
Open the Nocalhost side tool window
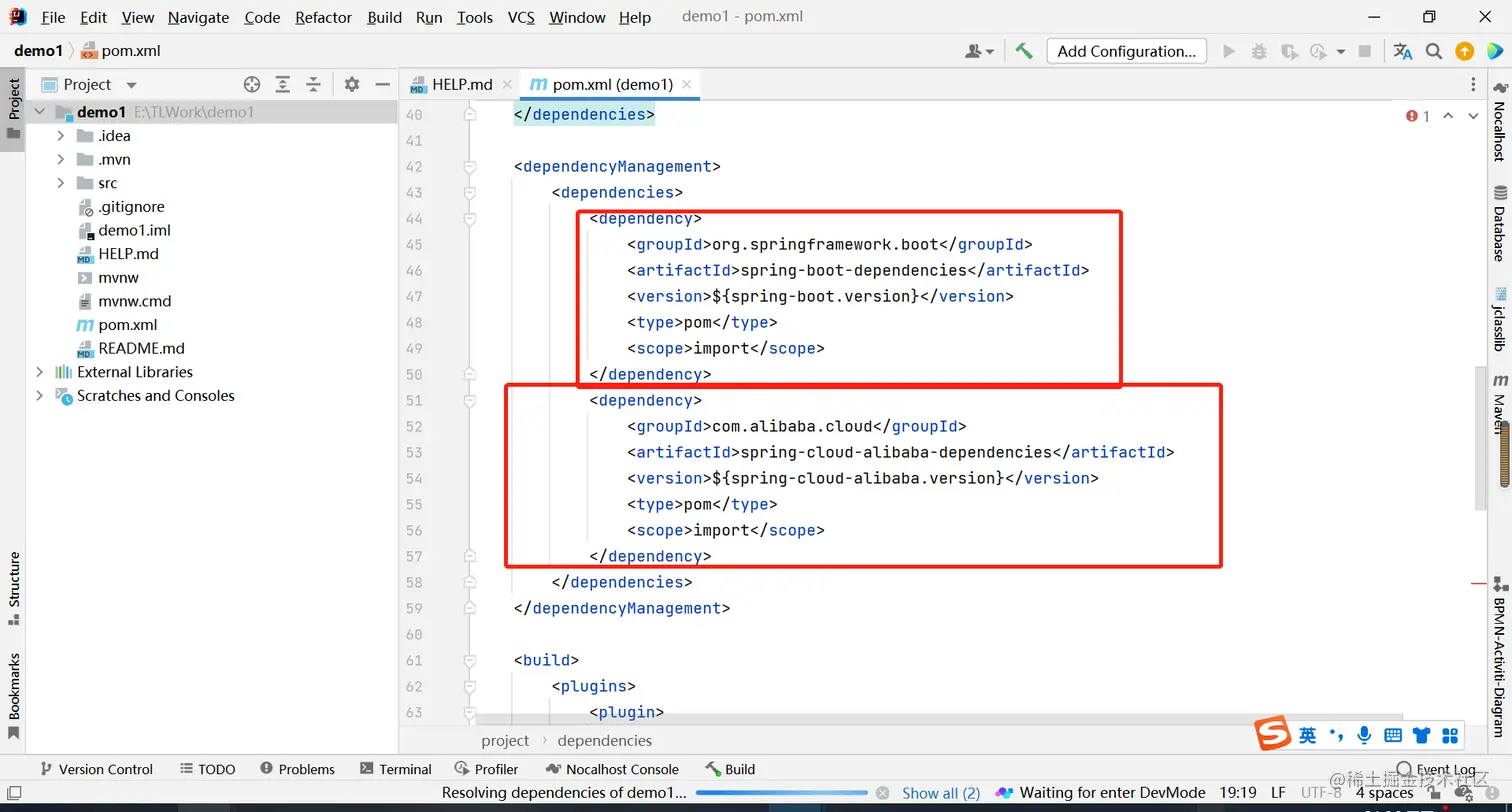(1500, 120)
